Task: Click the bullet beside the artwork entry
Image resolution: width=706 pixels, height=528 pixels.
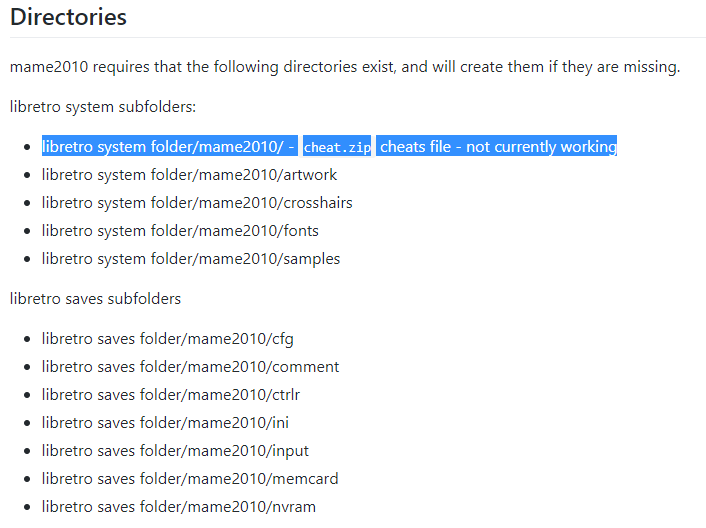Action: pyautogui.click(x=27, y=175)
